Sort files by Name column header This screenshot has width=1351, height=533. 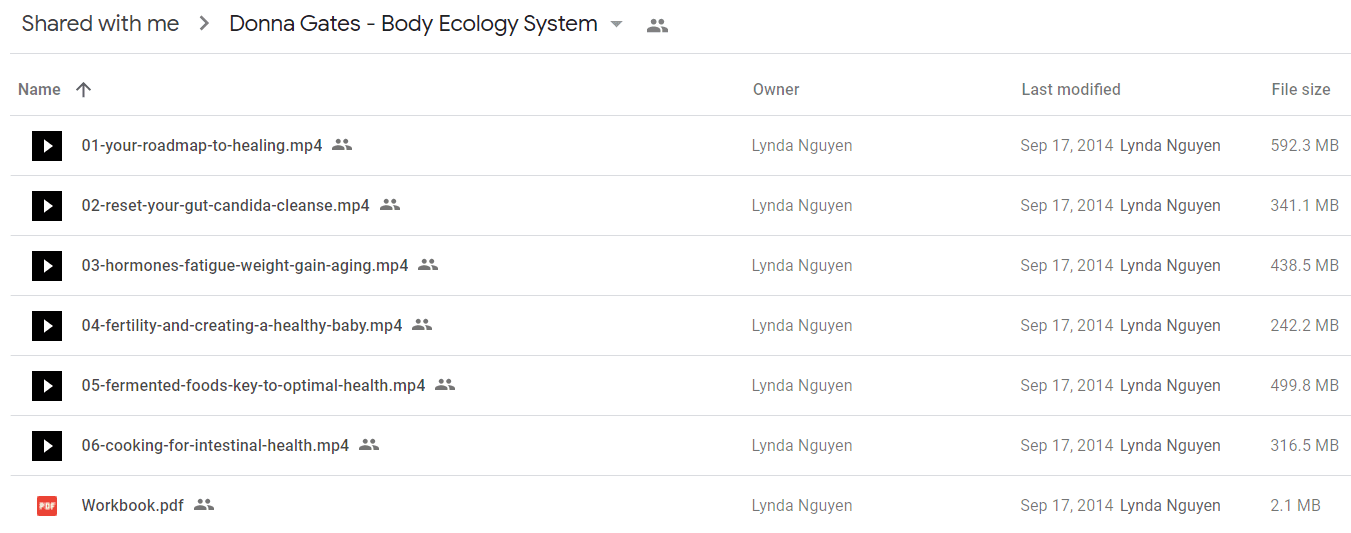point(39,89)
